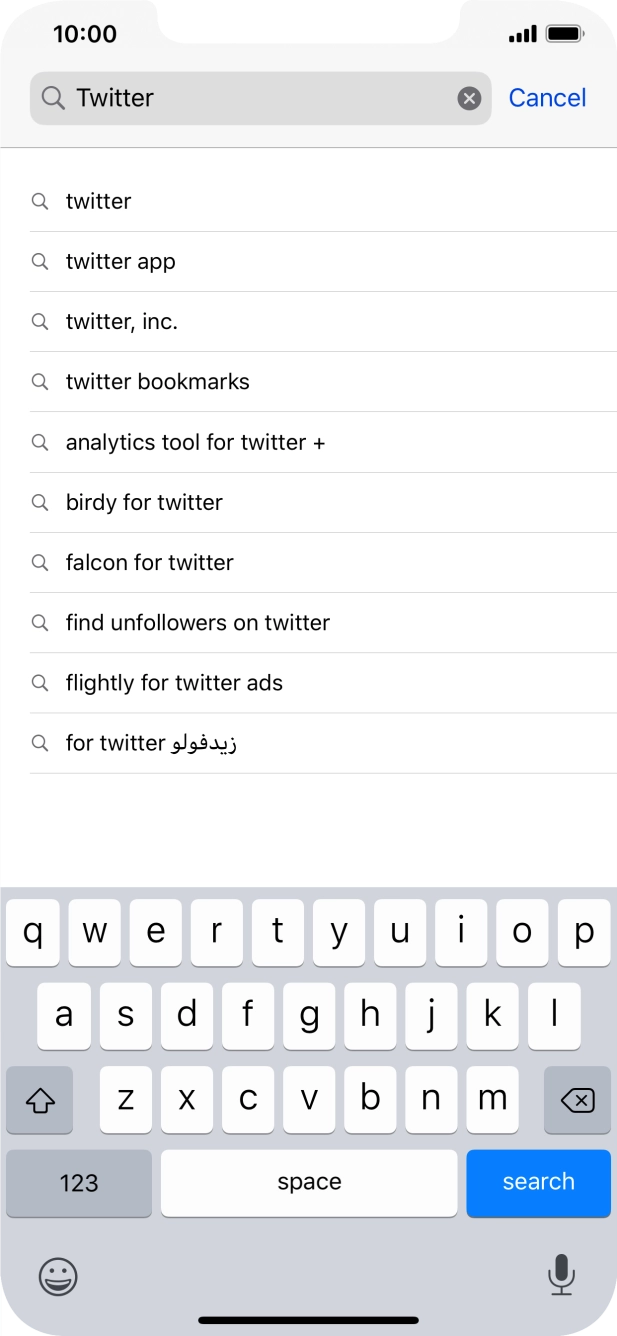Viewport: 617px width, 1336px height.
Task: Tap the Shift key
Action: [x=39, y=1099]
